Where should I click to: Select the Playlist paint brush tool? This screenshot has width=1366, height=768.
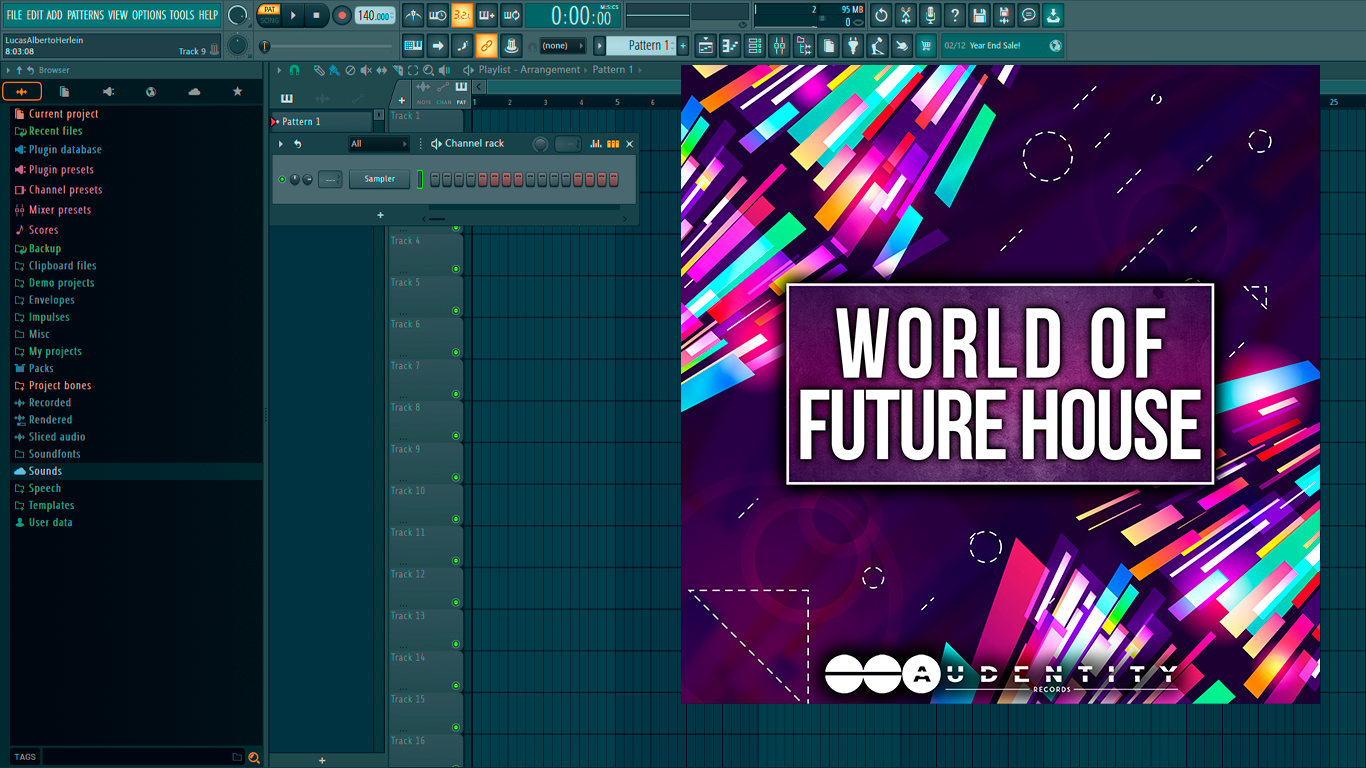point(334,70)
